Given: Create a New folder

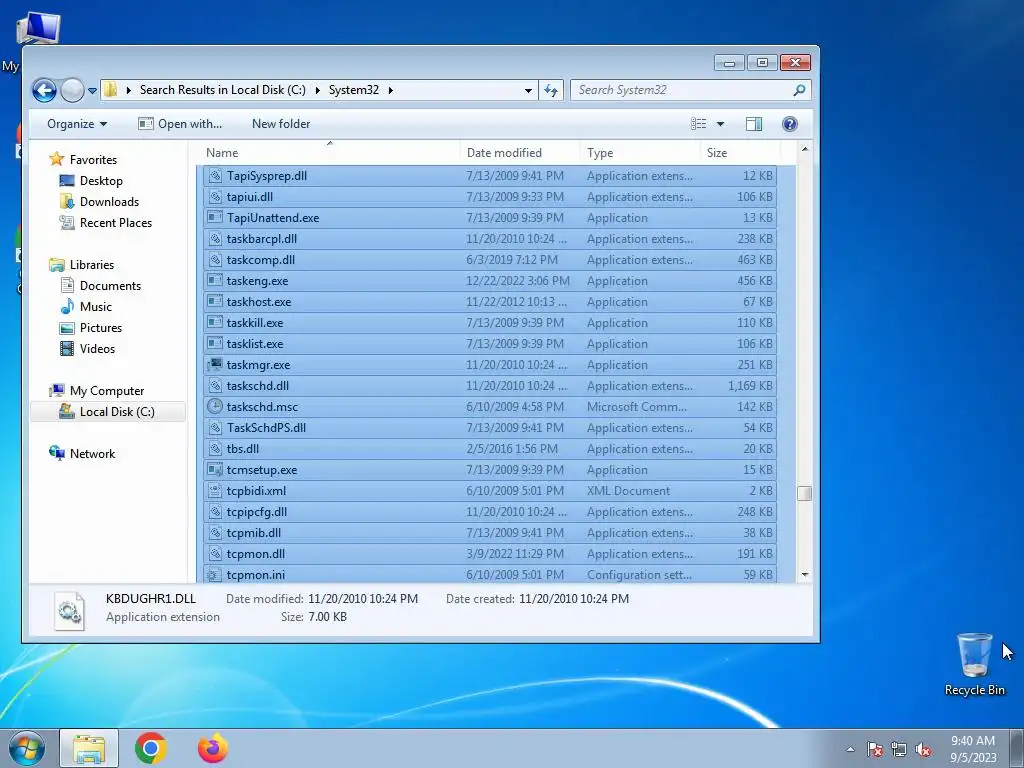Looking at the screenshot, I should pos(281,124).
